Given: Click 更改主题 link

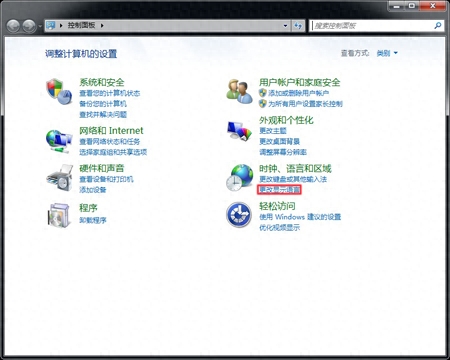Looking at the screenshot, I should (x=273, y=131).
